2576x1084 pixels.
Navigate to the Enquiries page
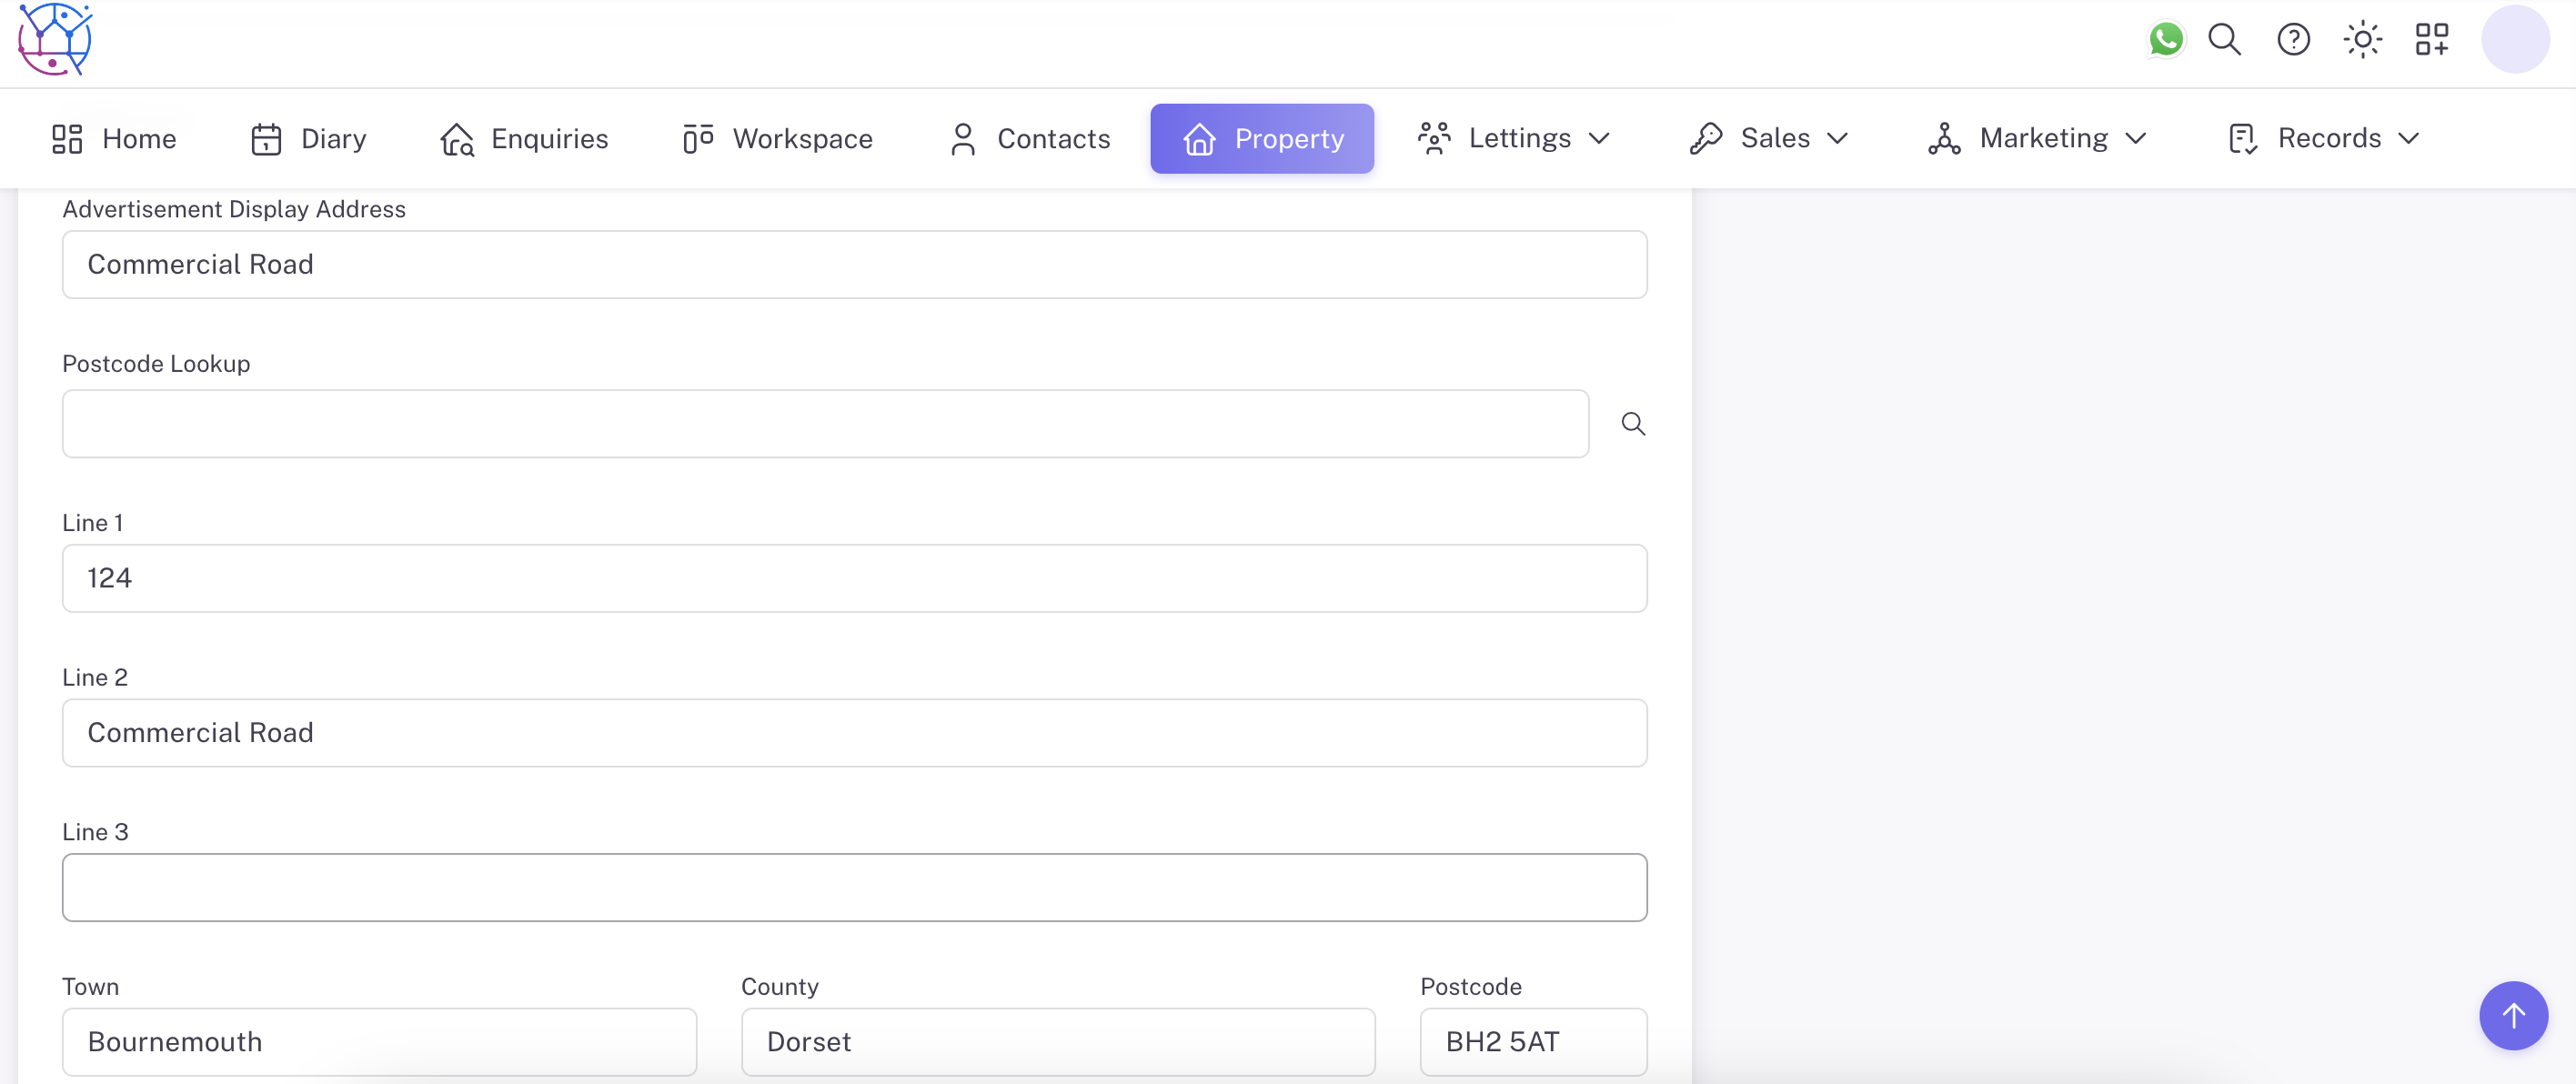click(x=524, y=138)
